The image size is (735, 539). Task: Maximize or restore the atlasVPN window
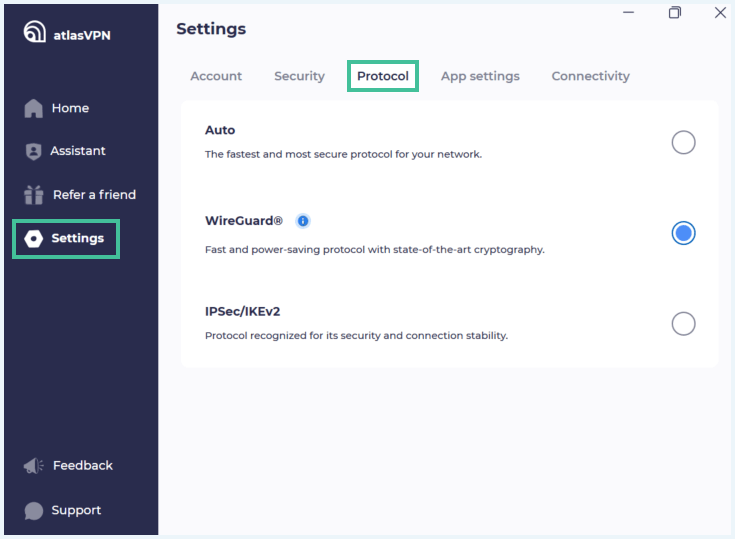coord(675,12)
